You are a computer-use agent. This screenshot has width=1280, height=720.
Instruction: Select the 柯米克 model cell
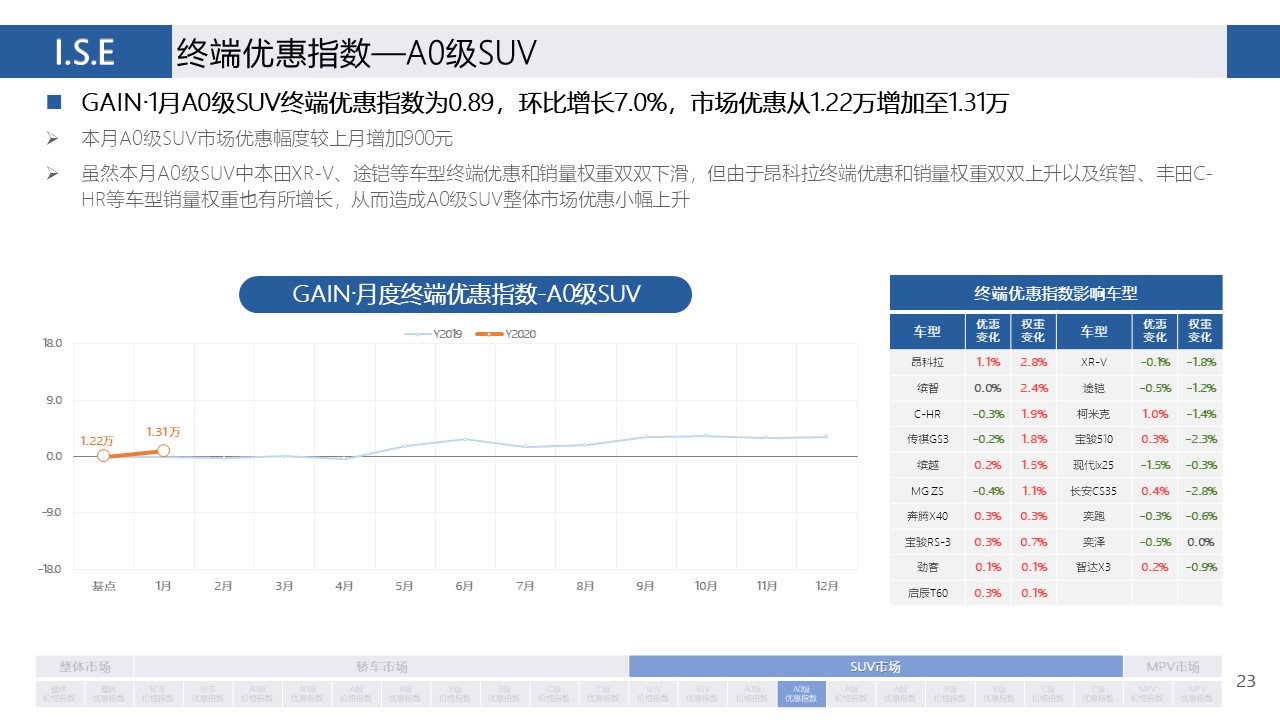(1094, 414)
